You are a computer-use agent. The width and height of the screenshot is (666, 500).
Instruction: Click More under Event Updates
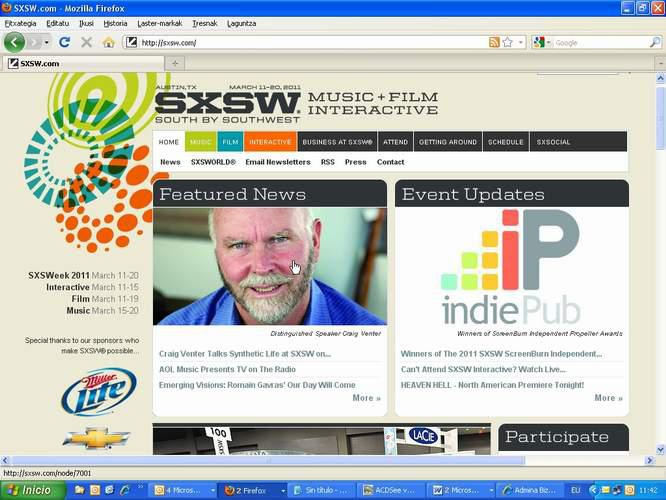[608, 398]
